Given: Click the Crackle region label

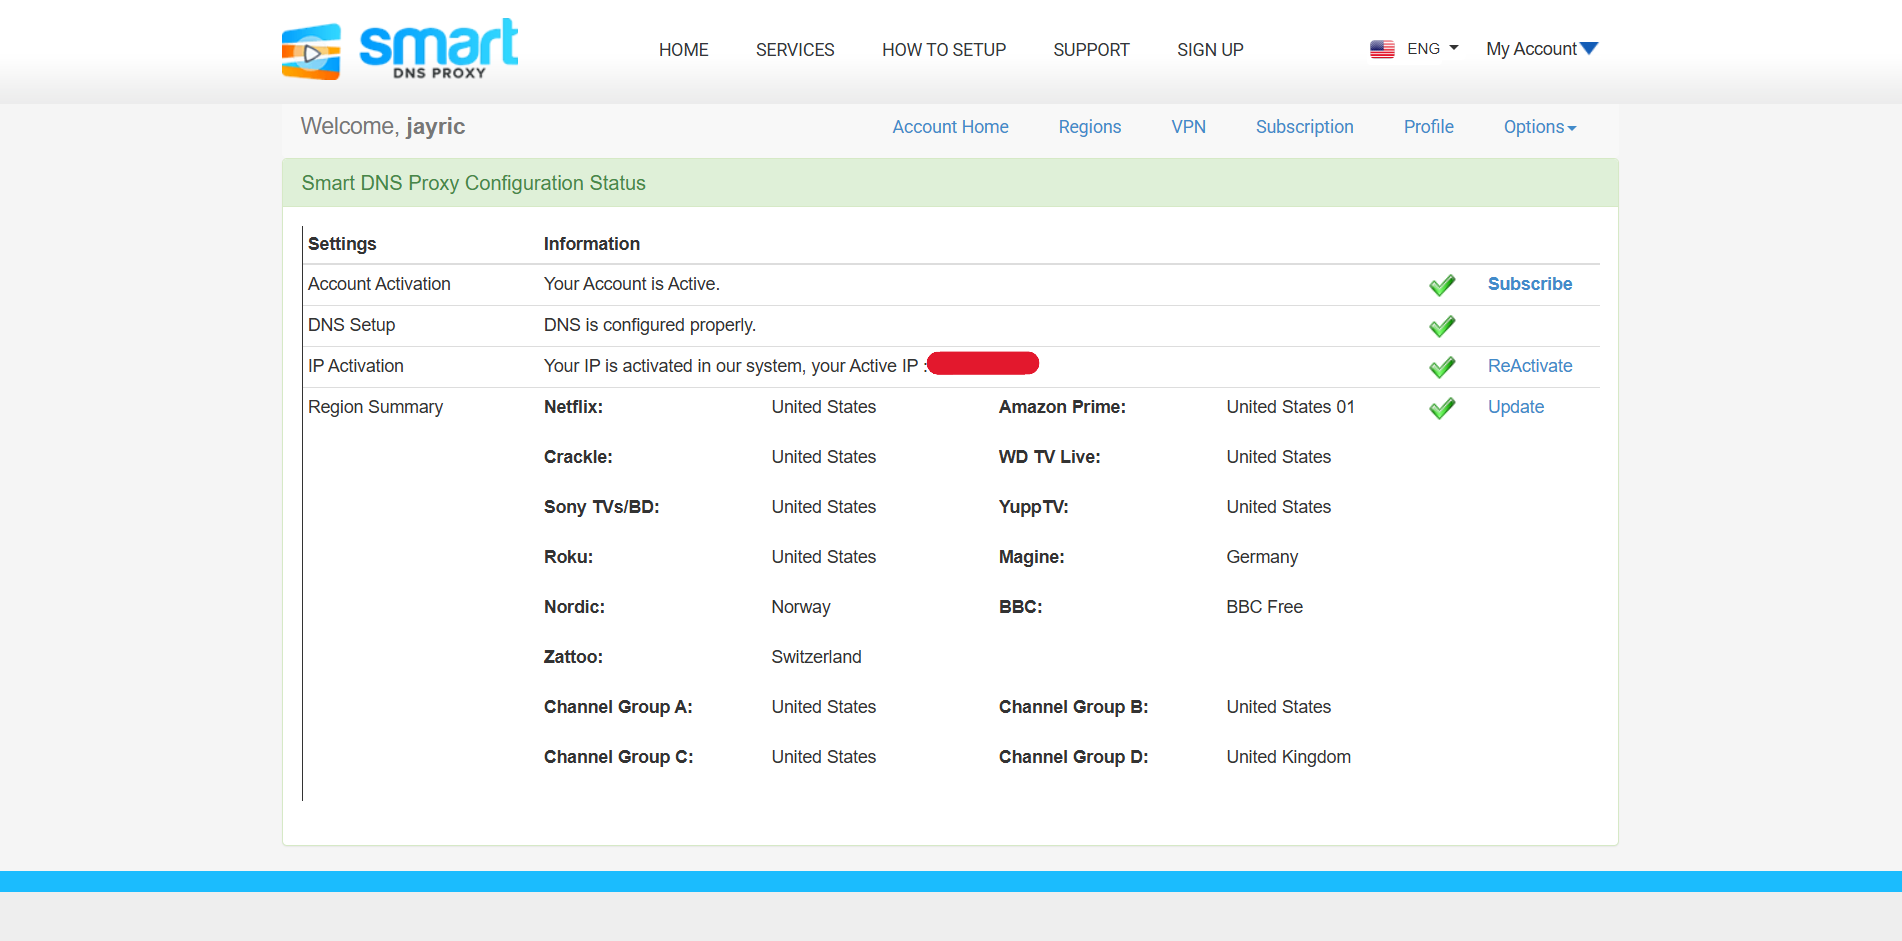Looking at the screenshot, I should pyautogui.click(x=578, y=457).
